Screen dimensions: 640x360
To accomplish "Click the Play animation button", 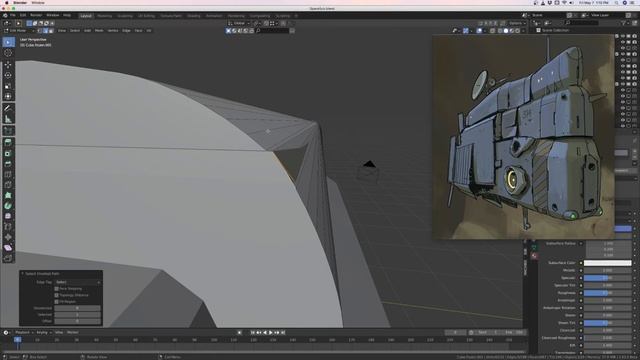I will (270, 333).
